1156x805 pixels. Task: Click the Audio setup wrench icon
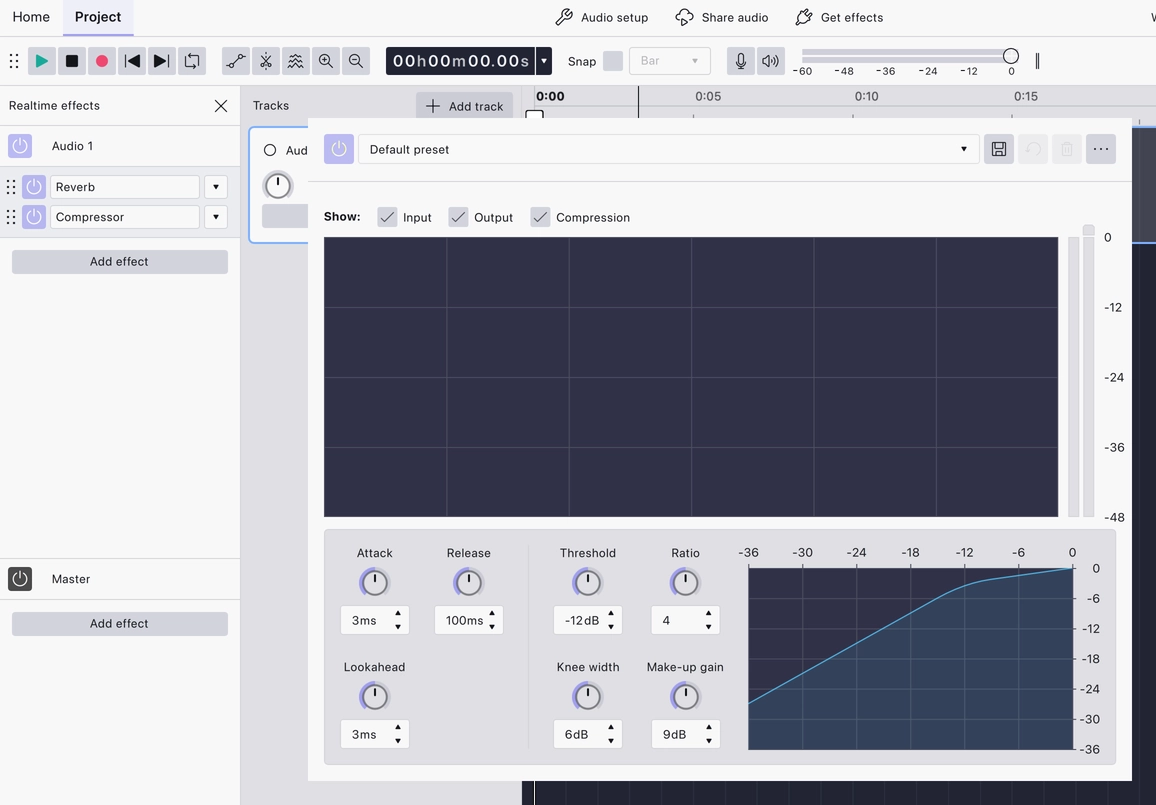pos(564,17)
